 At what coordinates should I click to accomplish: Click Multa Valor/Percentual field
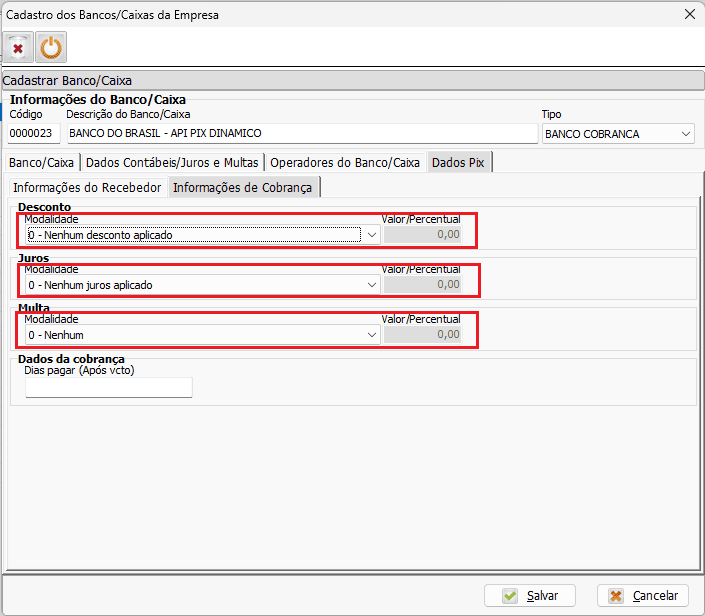point(423,334)
